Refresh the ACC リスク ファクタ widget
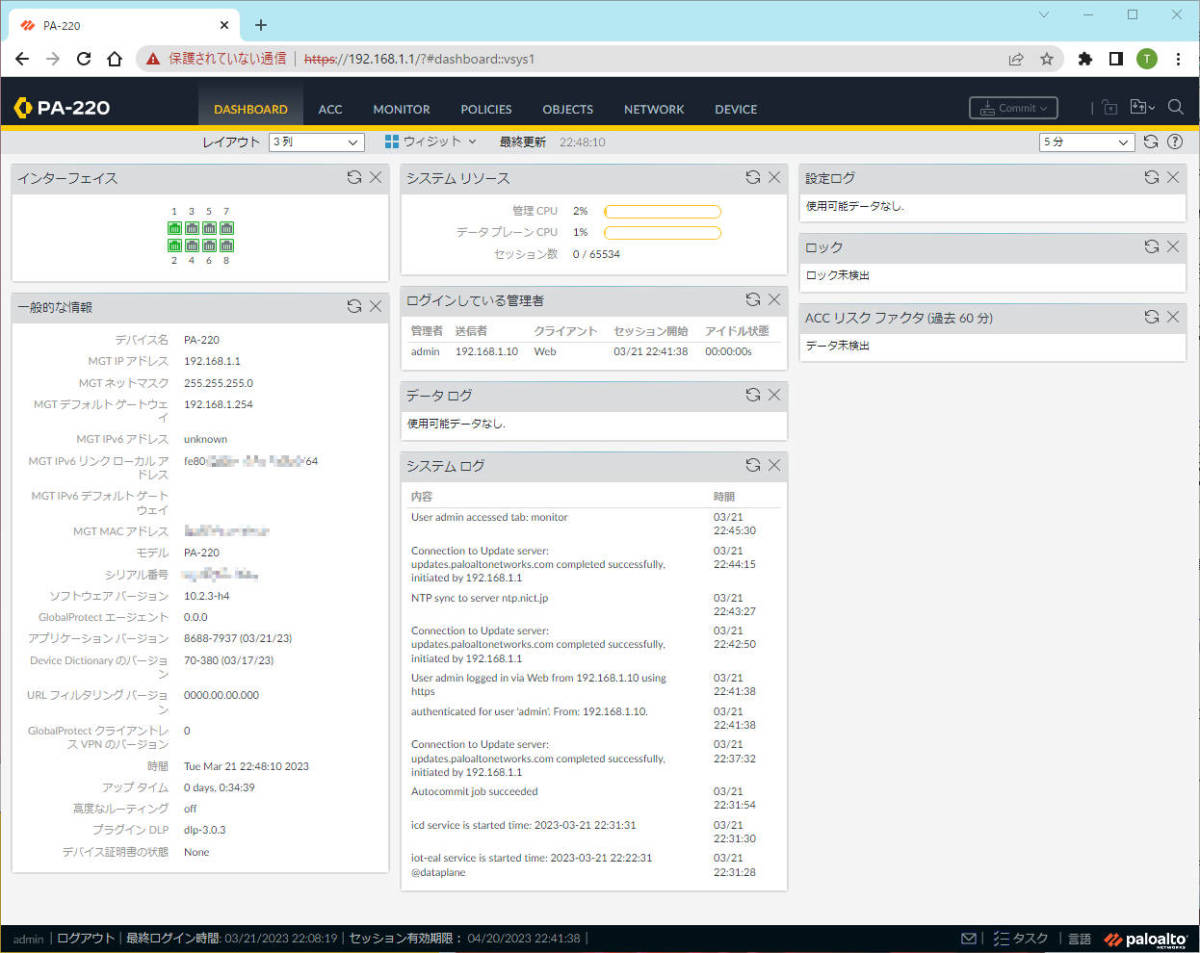 click(x=1152, y=317)
